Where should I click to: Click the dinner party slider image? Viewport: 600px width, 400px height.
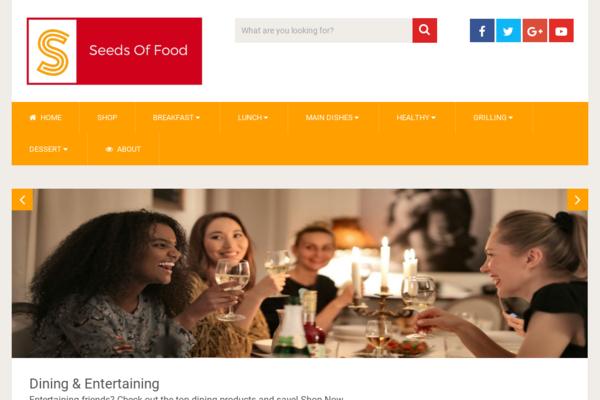tap(300, 273)
